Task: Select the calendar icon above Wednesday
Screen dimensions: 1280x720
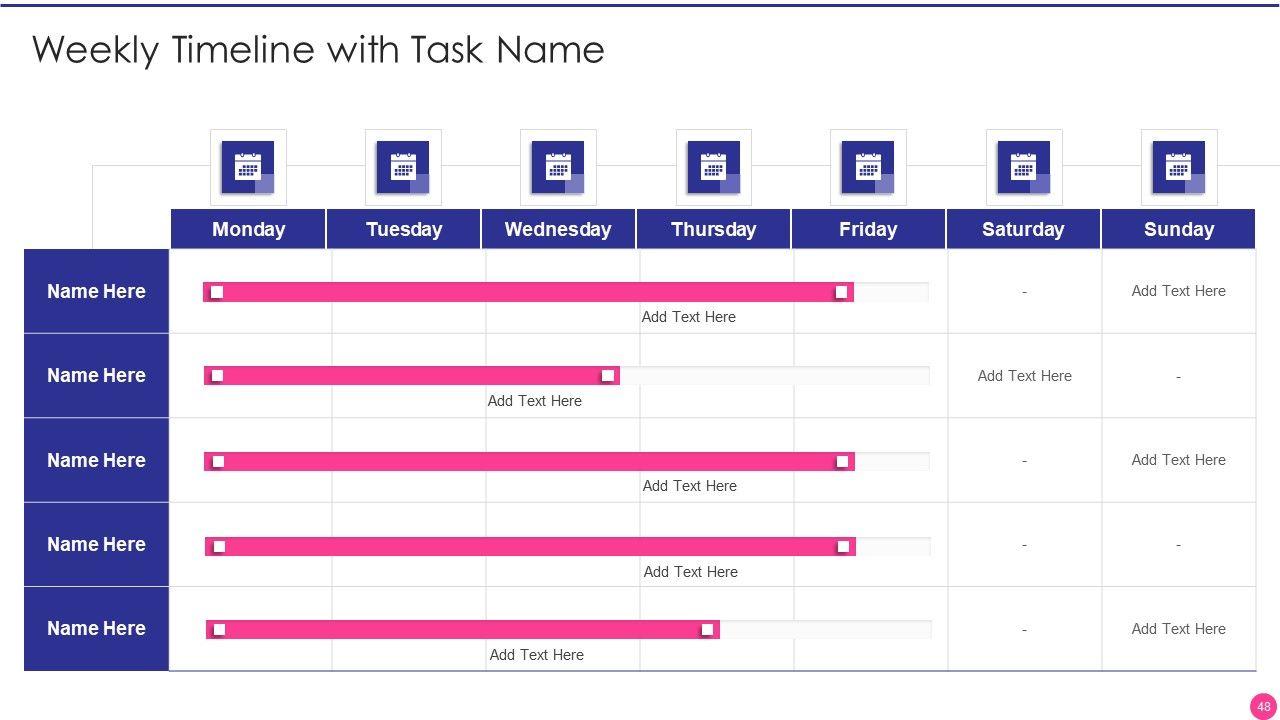Action: tap(558, 167)
